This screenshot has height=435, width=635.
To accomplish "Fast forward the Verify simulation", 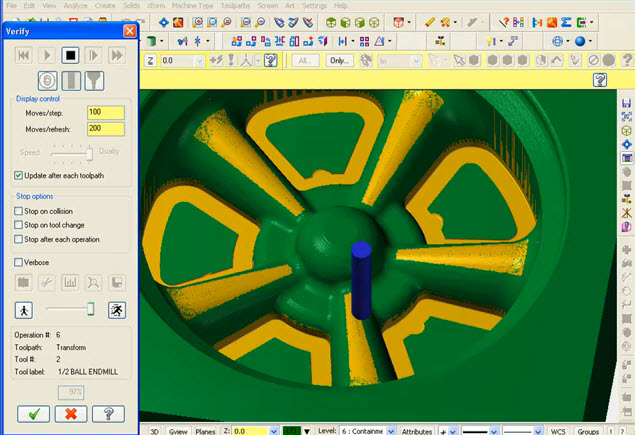I will pyautogui.click(x=117, y=55).
